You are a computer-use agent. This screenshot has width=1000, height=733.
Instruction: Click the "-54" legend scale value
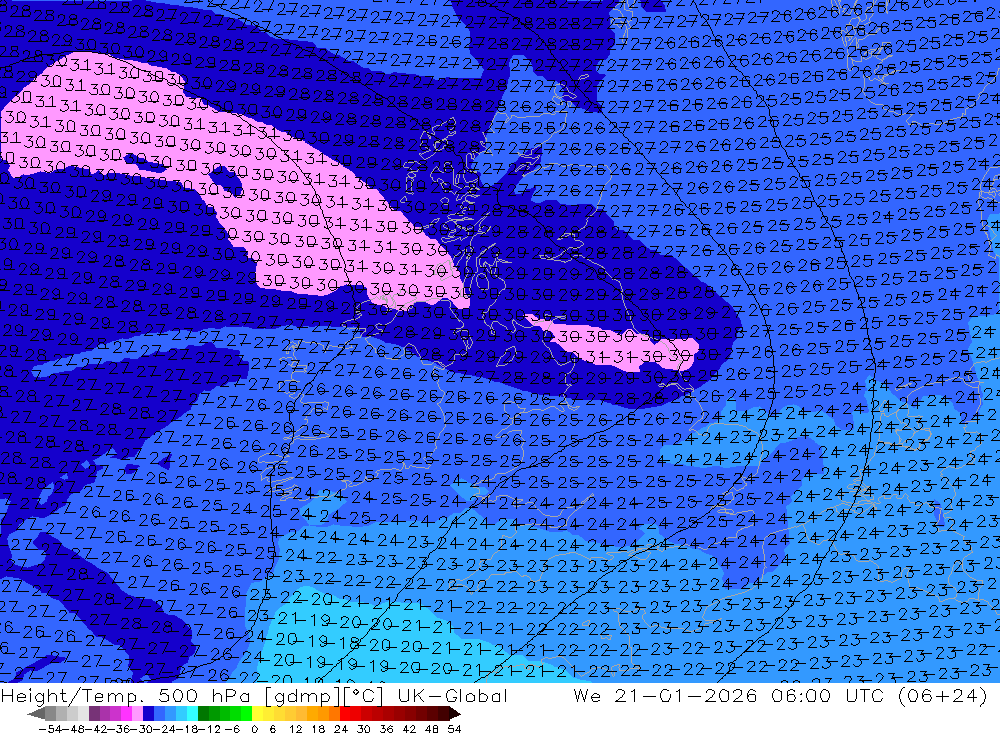click(50, 729)
